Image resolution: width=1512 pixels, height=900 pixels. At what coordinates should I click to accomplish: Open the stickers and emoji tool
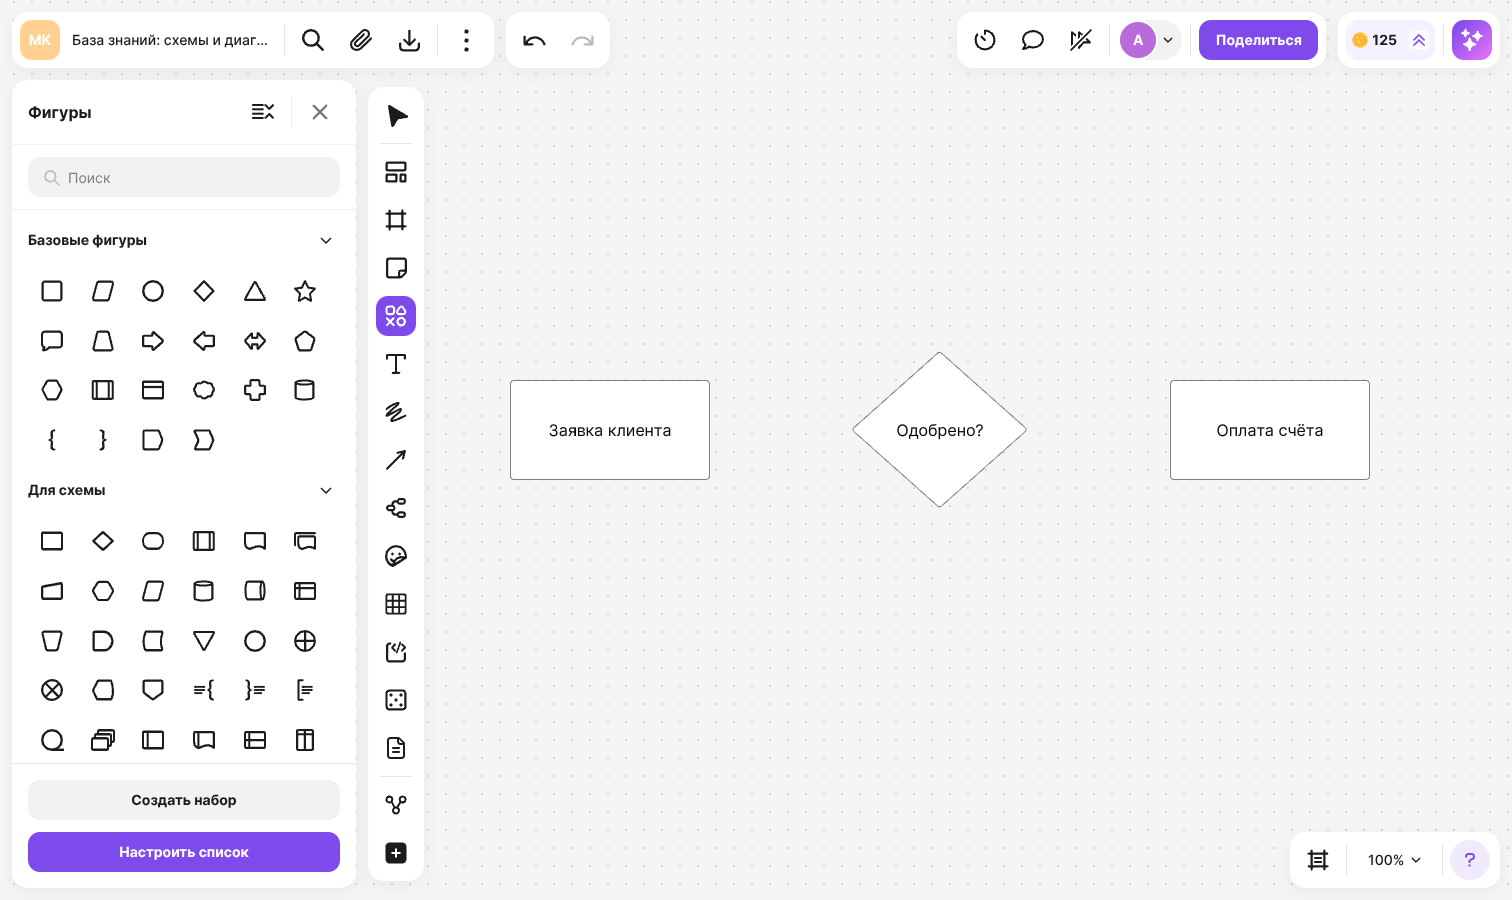[x=396, y=556]
